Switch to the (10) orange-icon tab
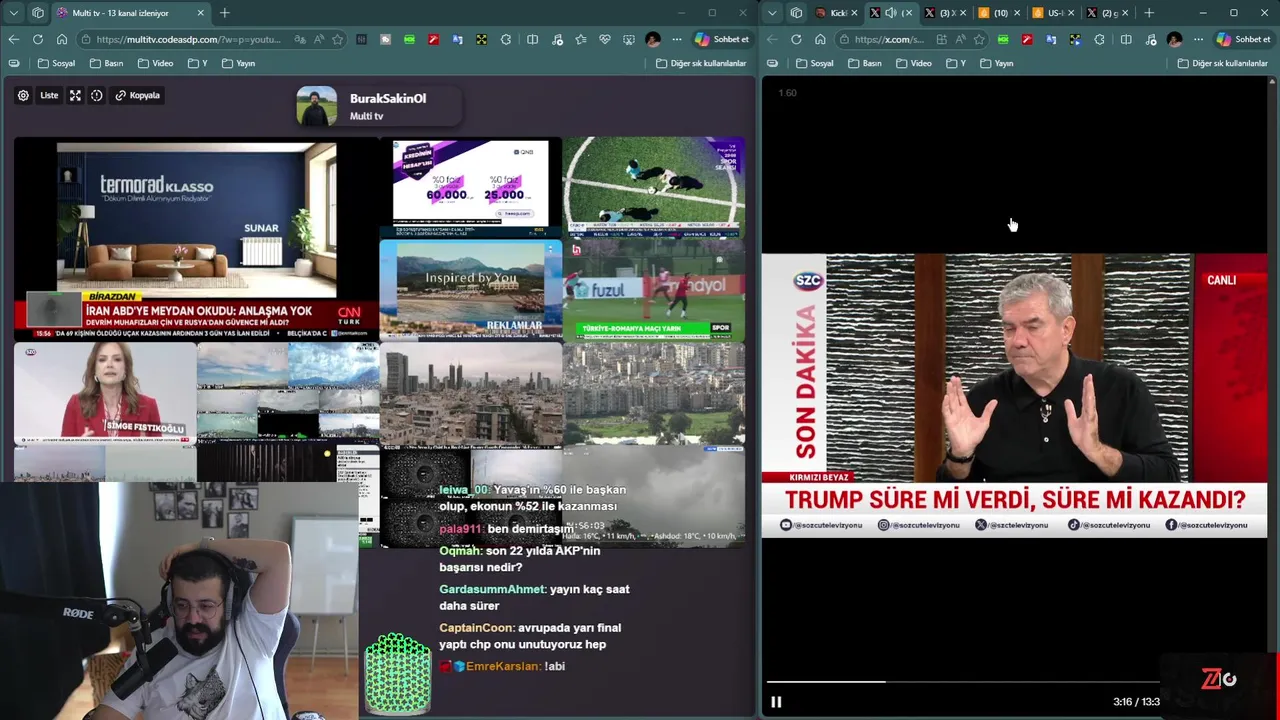The height and width of the screenshot is (720, 1280). point(998,13)
